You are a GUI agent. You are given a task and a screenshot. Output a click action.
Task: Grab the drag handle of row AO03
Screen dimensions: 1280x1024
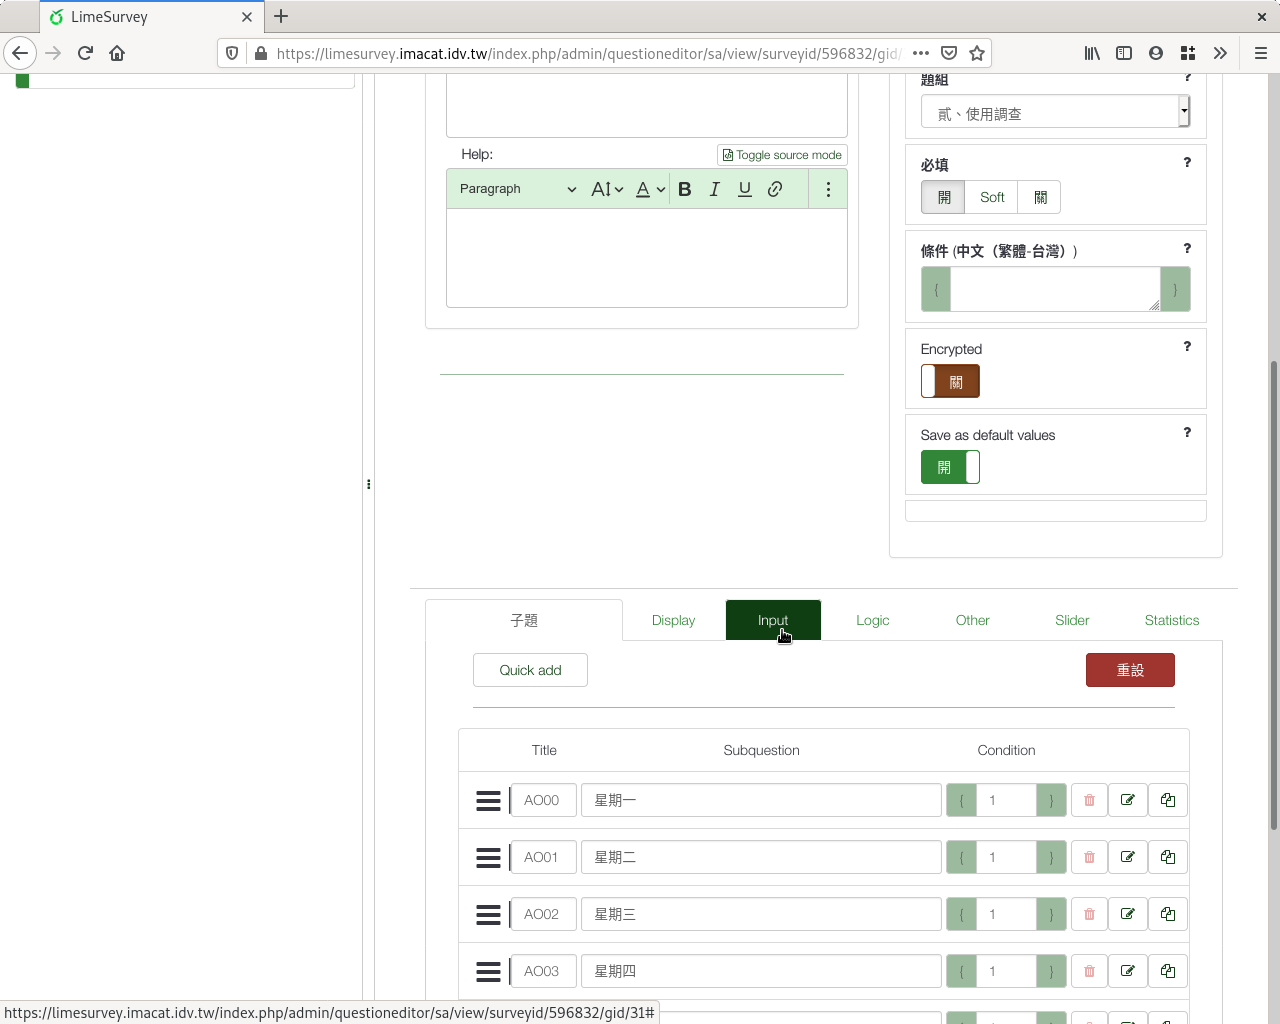click(x=488, y=971)
